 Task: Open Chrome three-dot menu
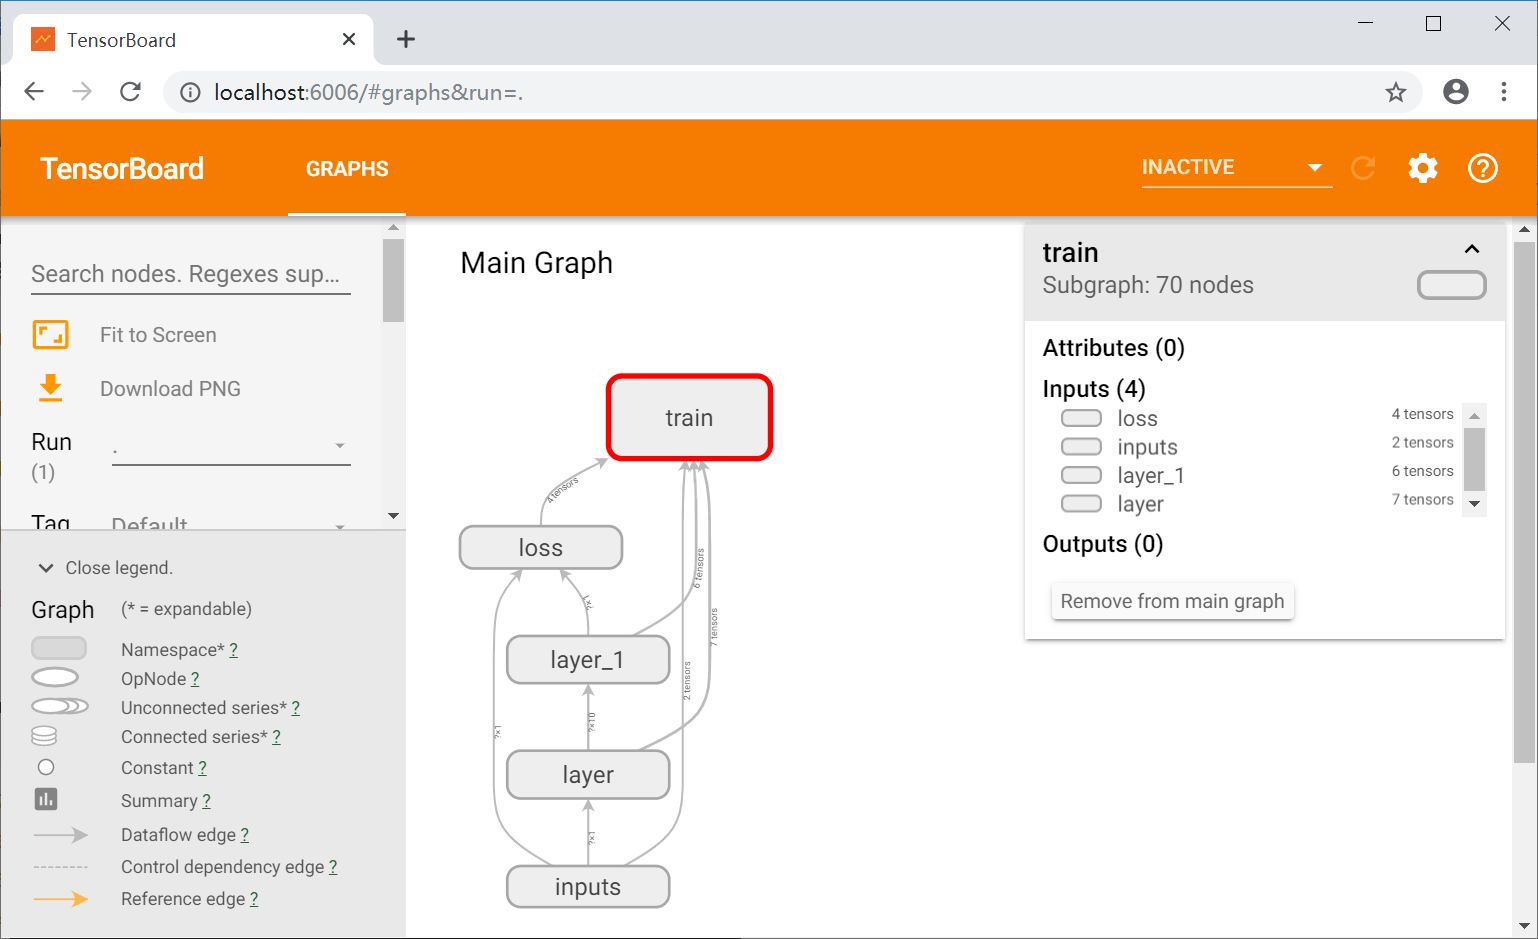pyautogui.click(x=1504, y=92)
